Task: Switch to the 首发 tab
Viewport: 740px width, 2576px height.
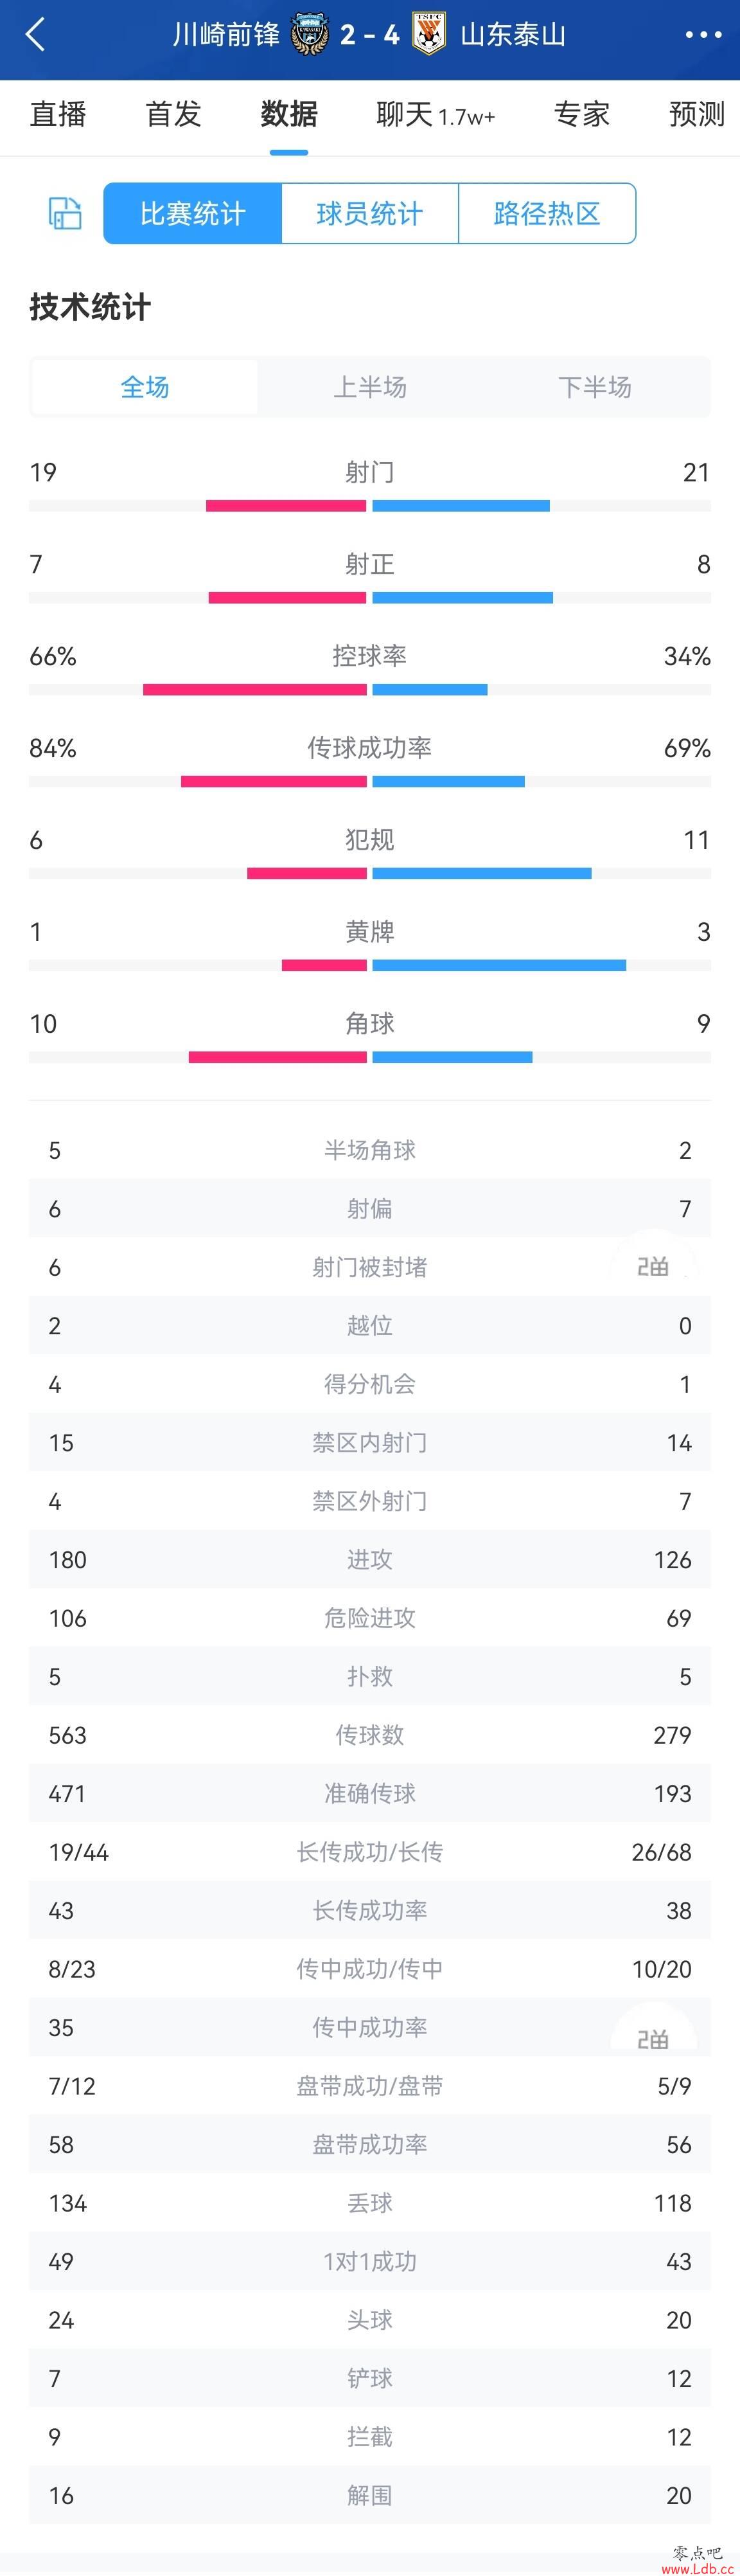Action: point(174,114)
